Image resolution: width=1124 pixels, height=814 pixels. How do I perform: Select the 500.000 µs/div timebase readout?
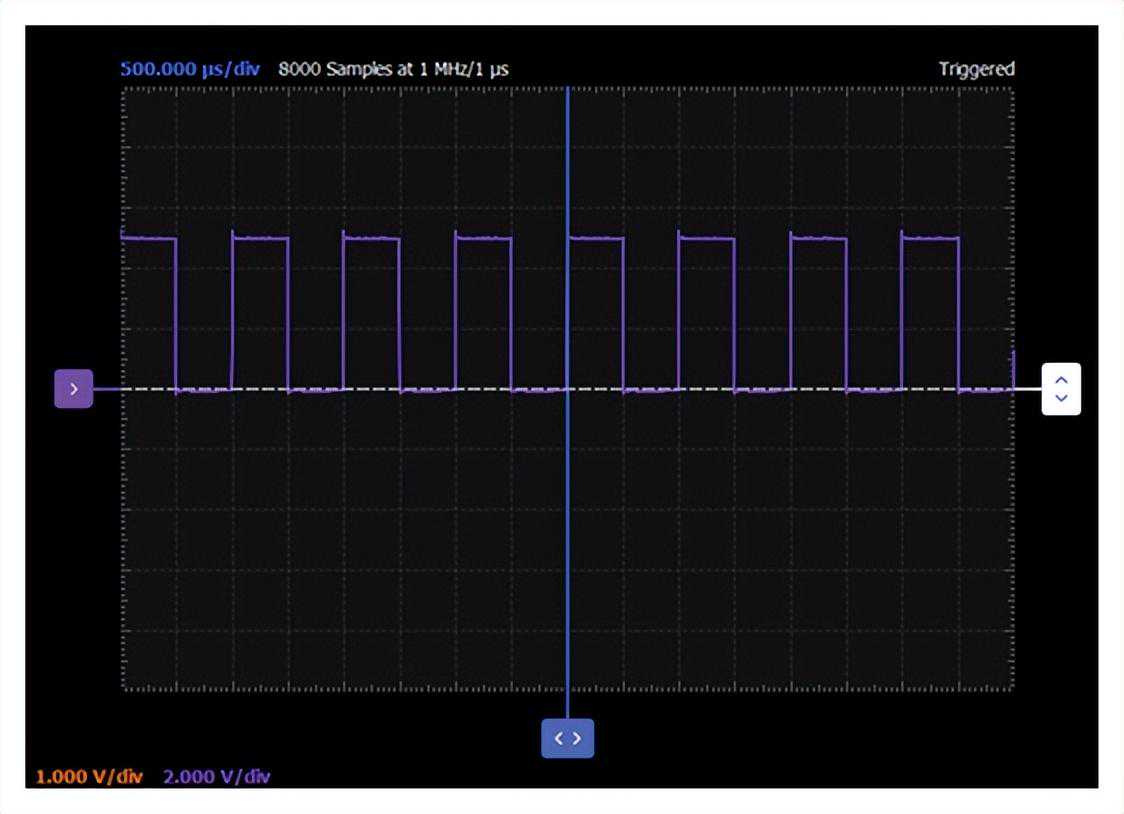[190, 69]
